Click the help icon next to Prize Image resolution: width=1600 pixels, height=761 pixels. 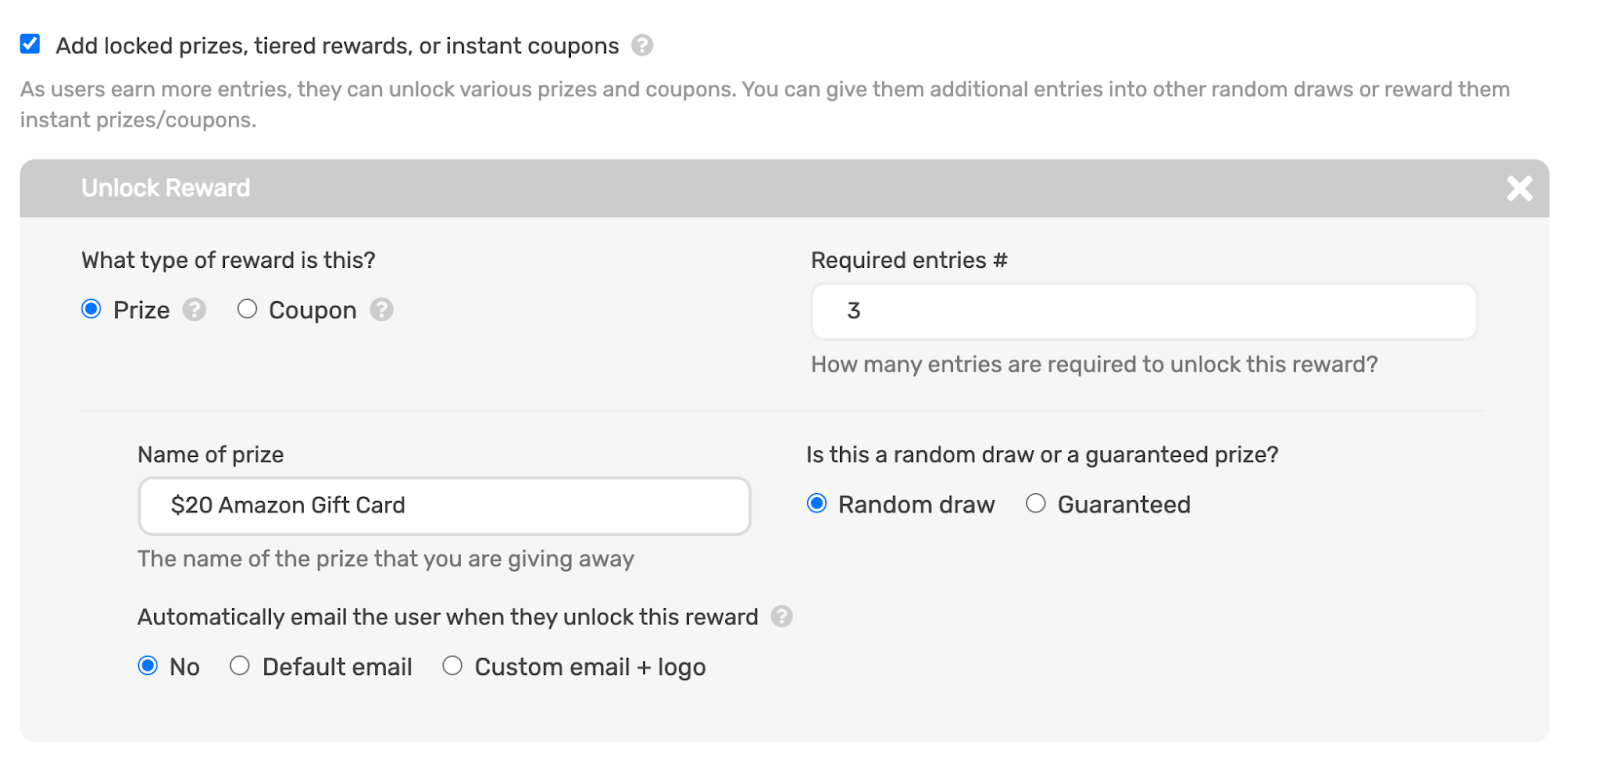point(194,310)
